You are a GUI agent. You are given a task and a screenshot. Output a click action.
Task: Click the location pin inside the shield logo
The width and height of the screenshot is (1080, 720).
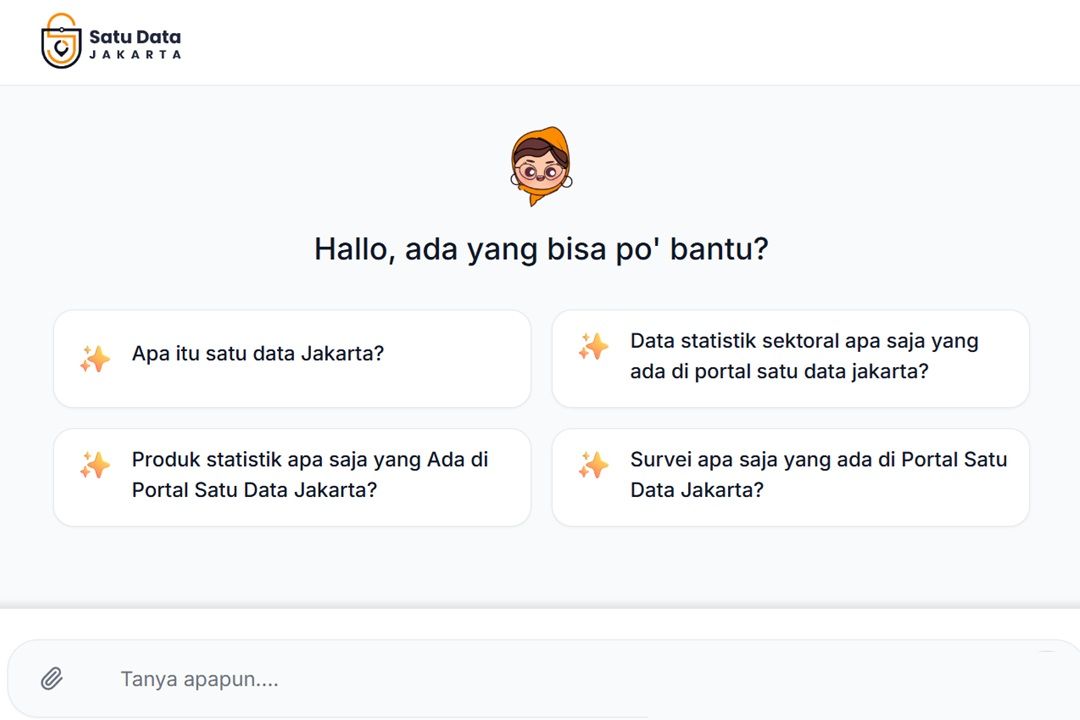62,48
